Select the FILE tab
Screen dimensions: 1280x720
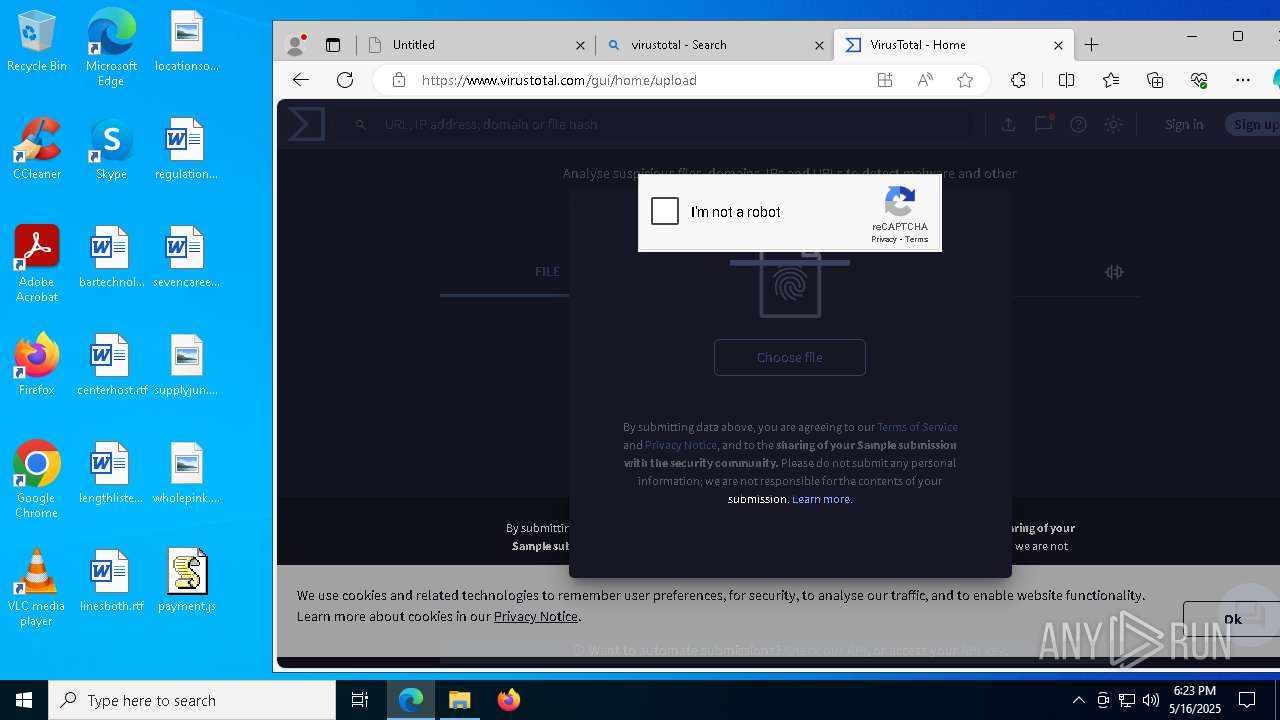click(x=547, y=271)
